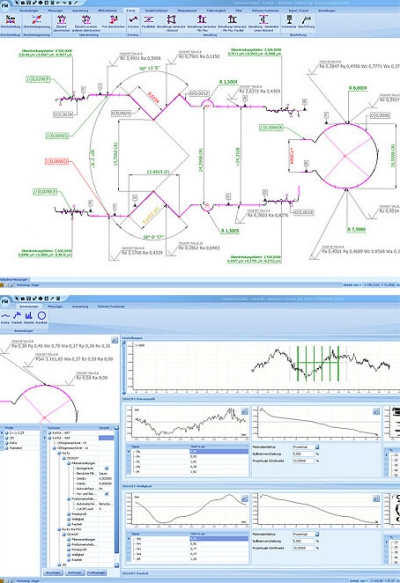The image size is (400, 583).
Task: Select the R 8,0004 radius label
Action: 358,88
